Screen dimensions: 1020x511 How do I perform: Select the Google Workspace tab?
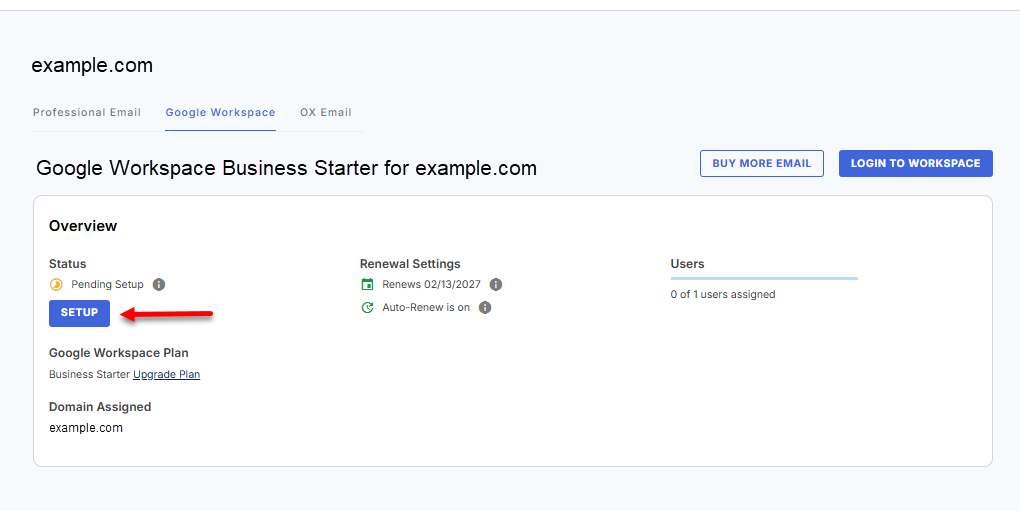[221, 112]
